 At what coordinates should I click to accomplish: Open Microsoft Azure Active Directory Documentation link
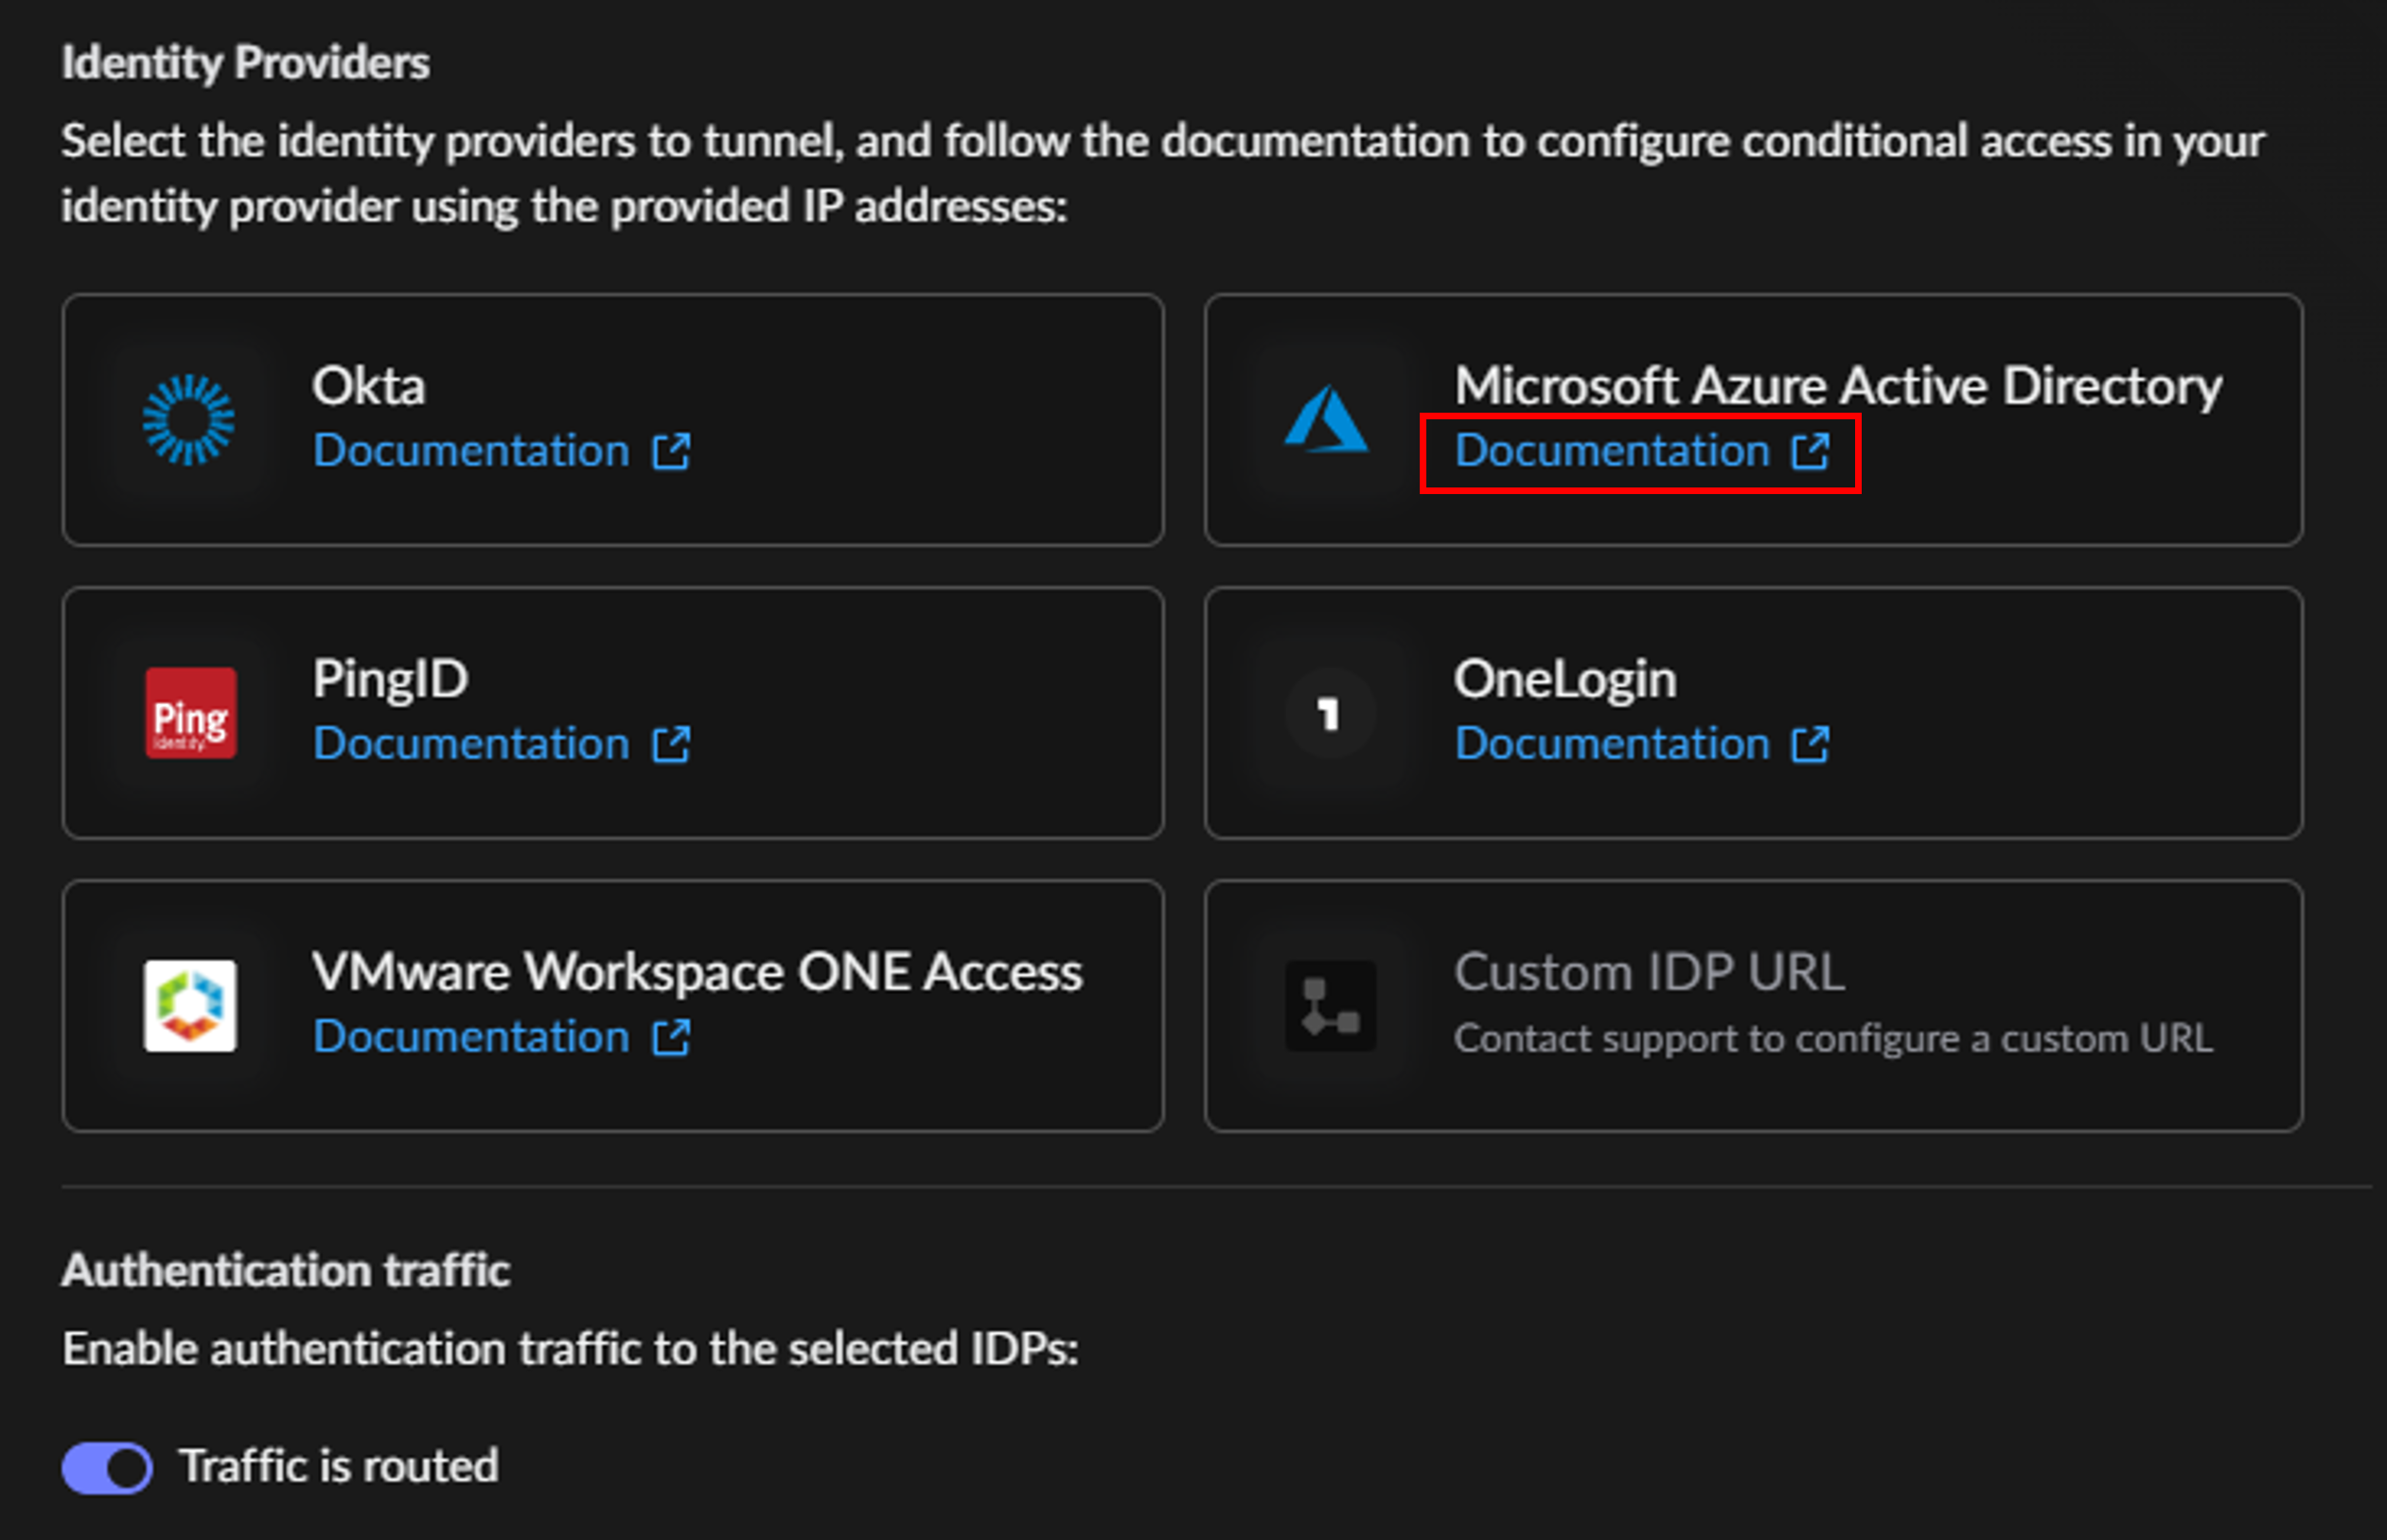point(1612,451)
